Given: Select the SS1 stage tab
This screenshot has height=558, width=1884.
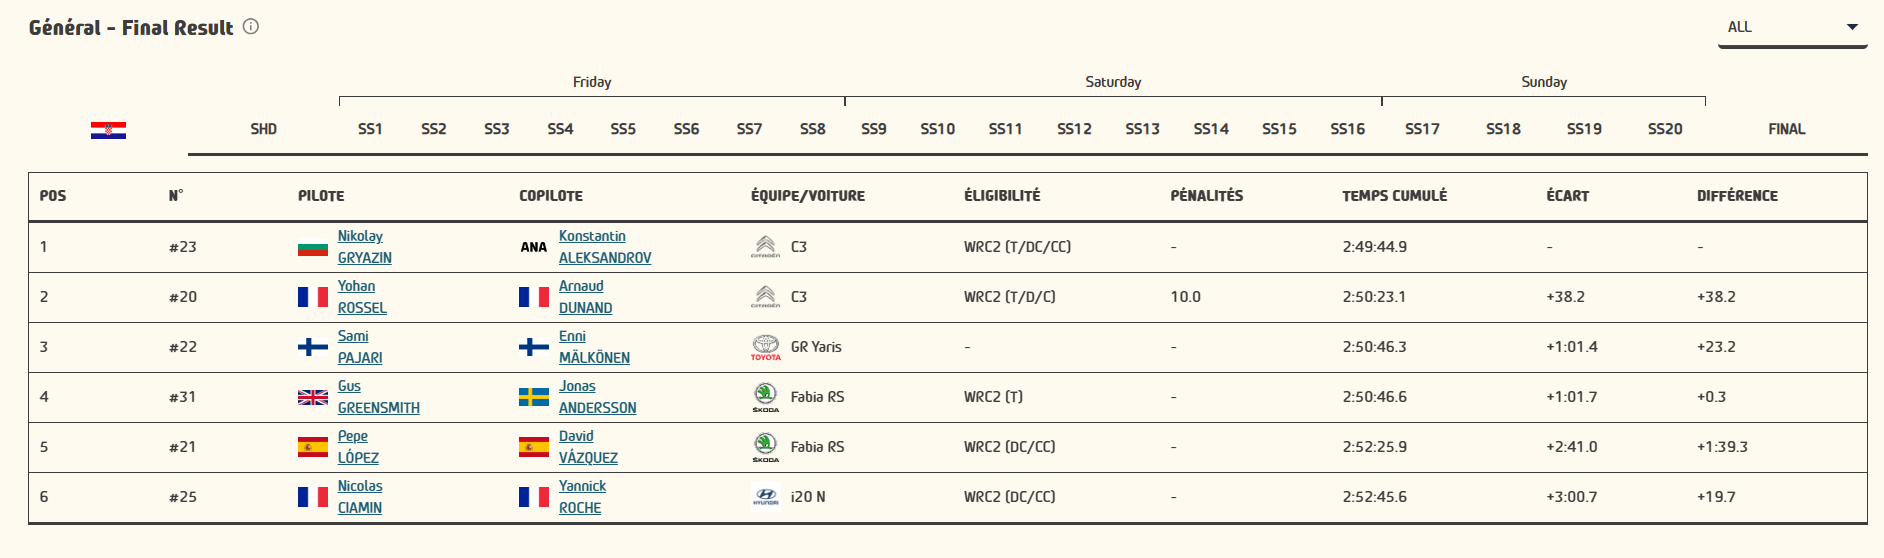Looking at the screenshot, I should (370, 129).
